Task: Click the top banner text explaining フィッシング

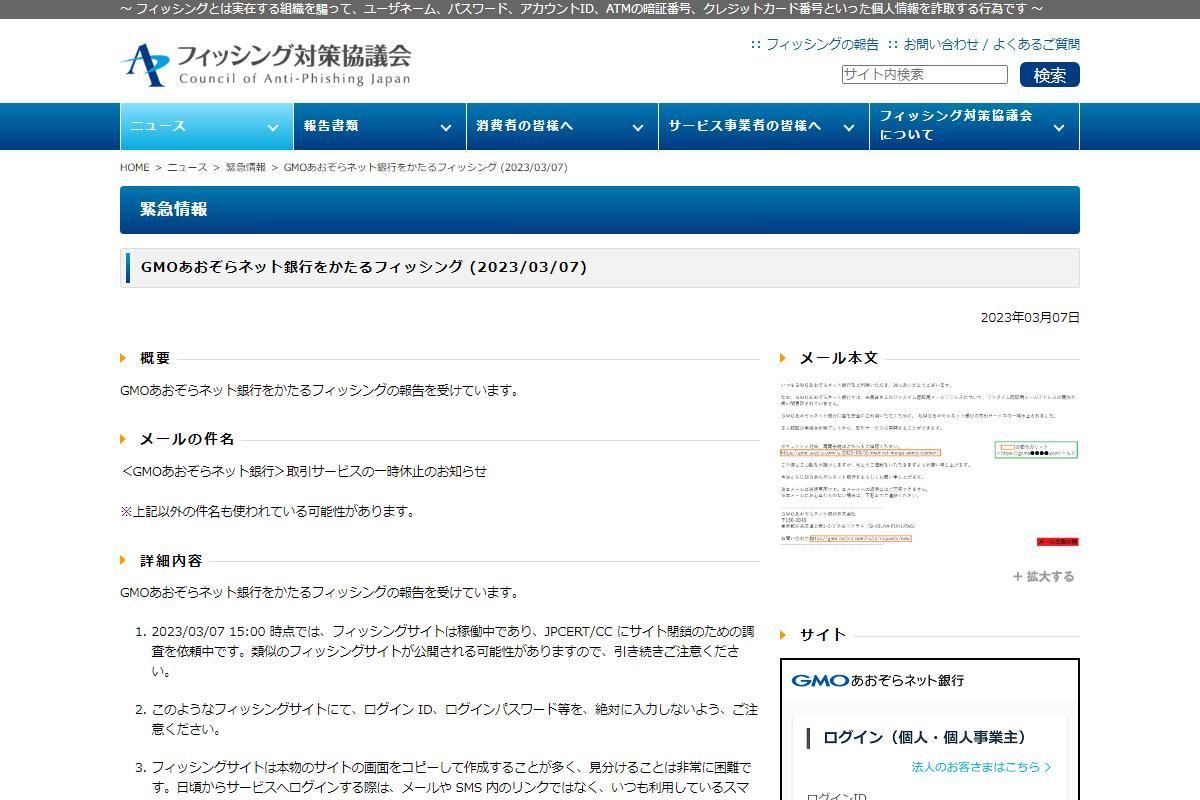Action: click(x=581, y=9)
